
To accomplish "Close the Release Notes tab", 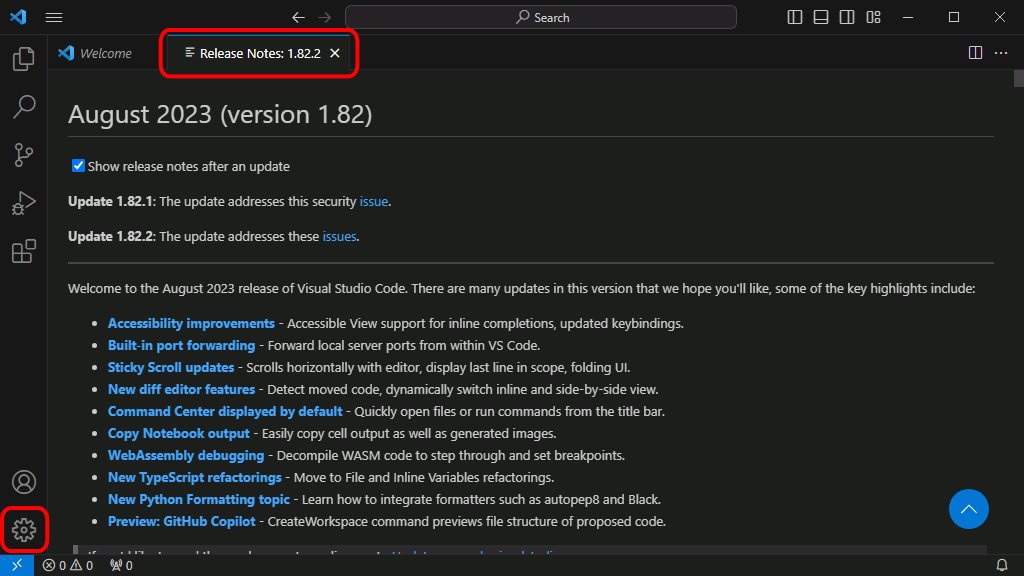I will [334, 53].
